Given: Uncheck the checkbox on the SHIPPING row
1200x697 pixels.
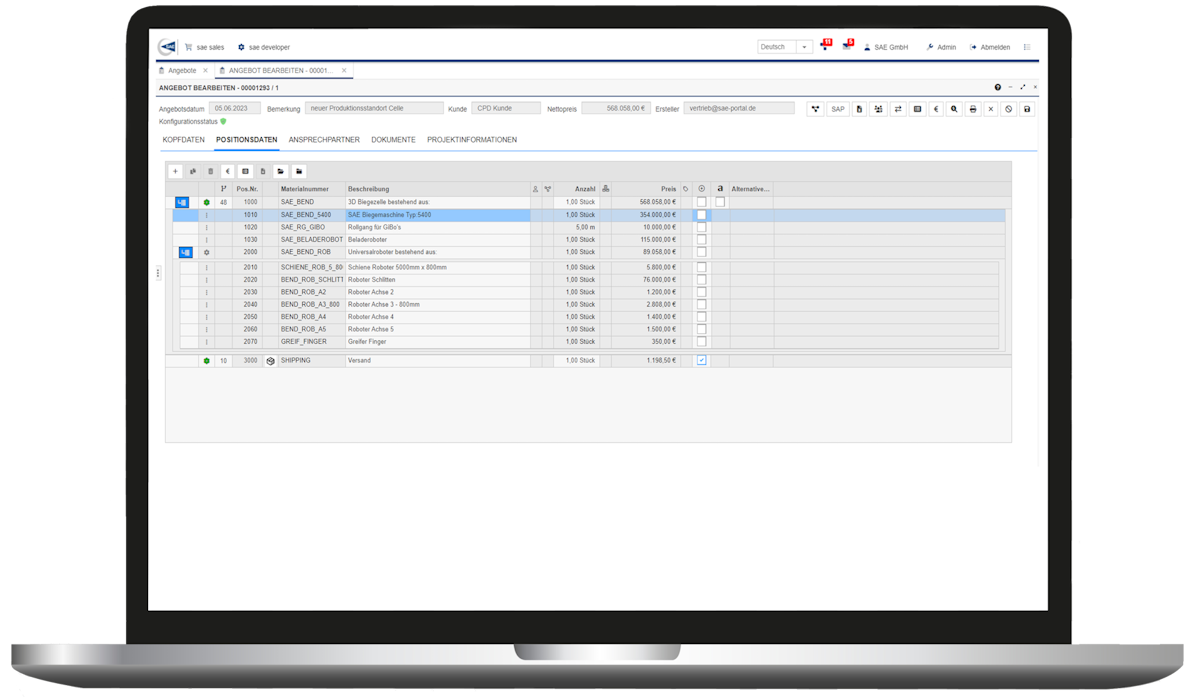Looking at the screenshot, I should click(701, 360).
